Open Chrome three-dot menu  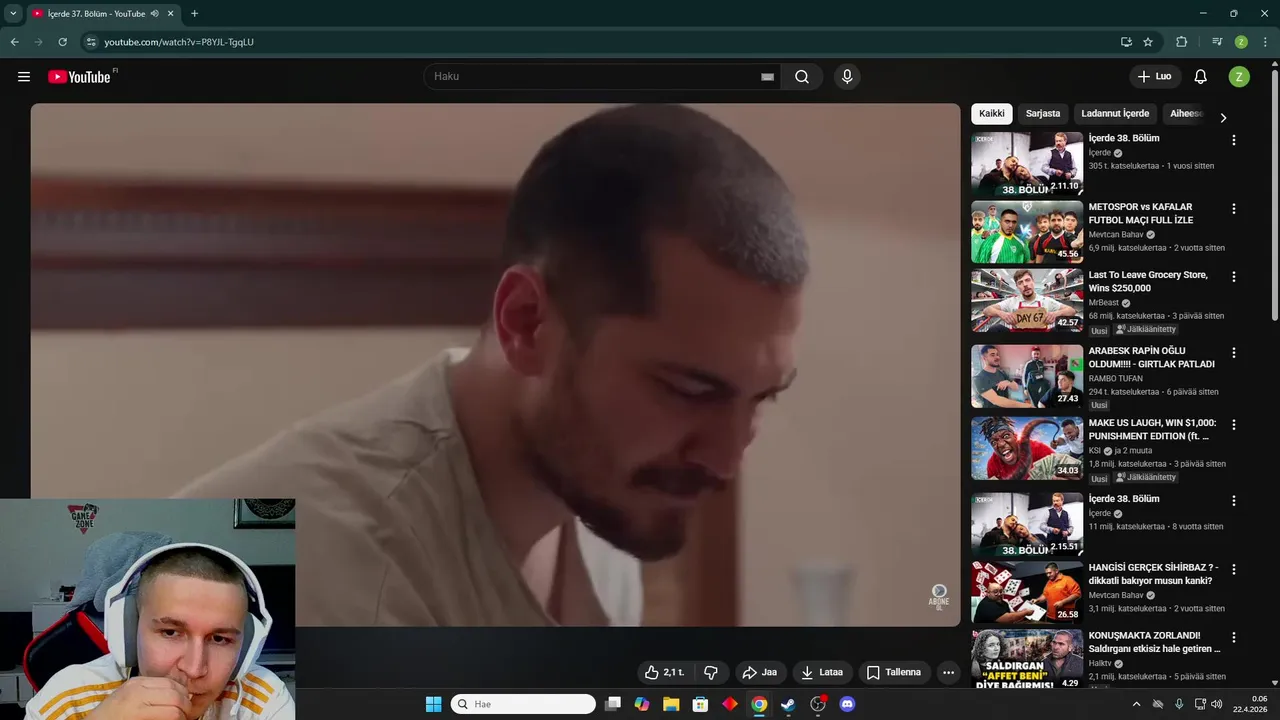(x=1264, y=42)
